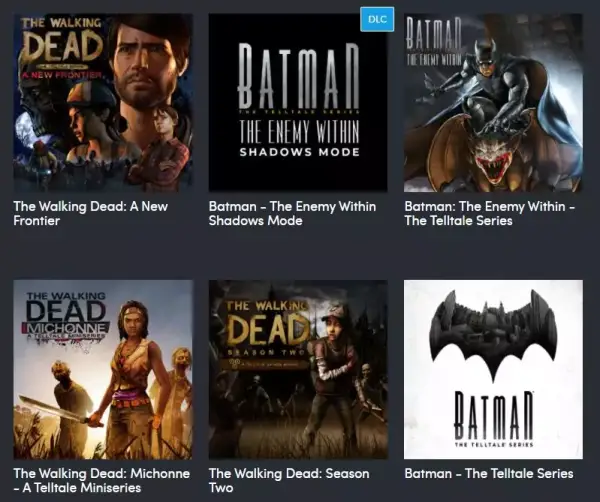Click title "The Walking Dead: Season Two"

point(289,481)
